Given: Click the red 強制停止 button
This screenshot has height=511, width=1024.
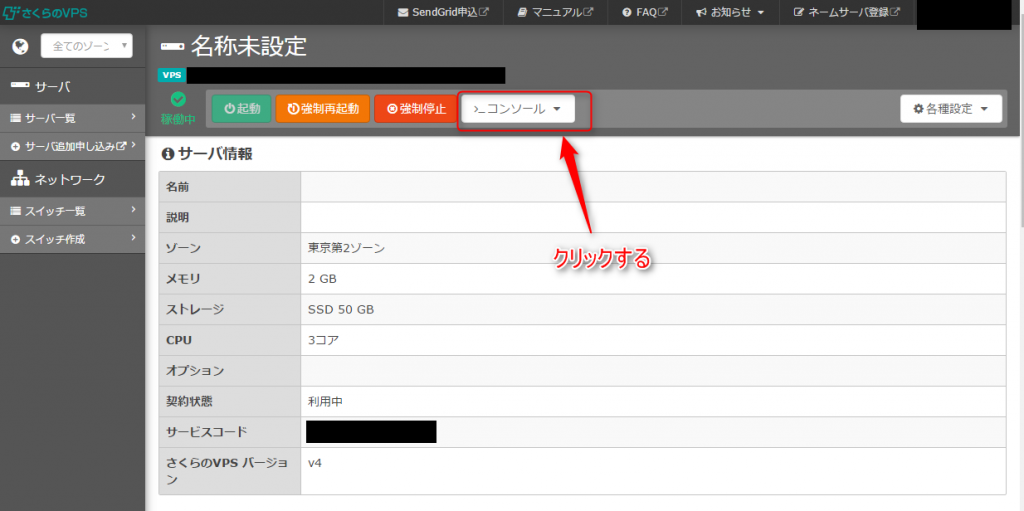Looking at the screenshot, I should click(x=416, y=109).
